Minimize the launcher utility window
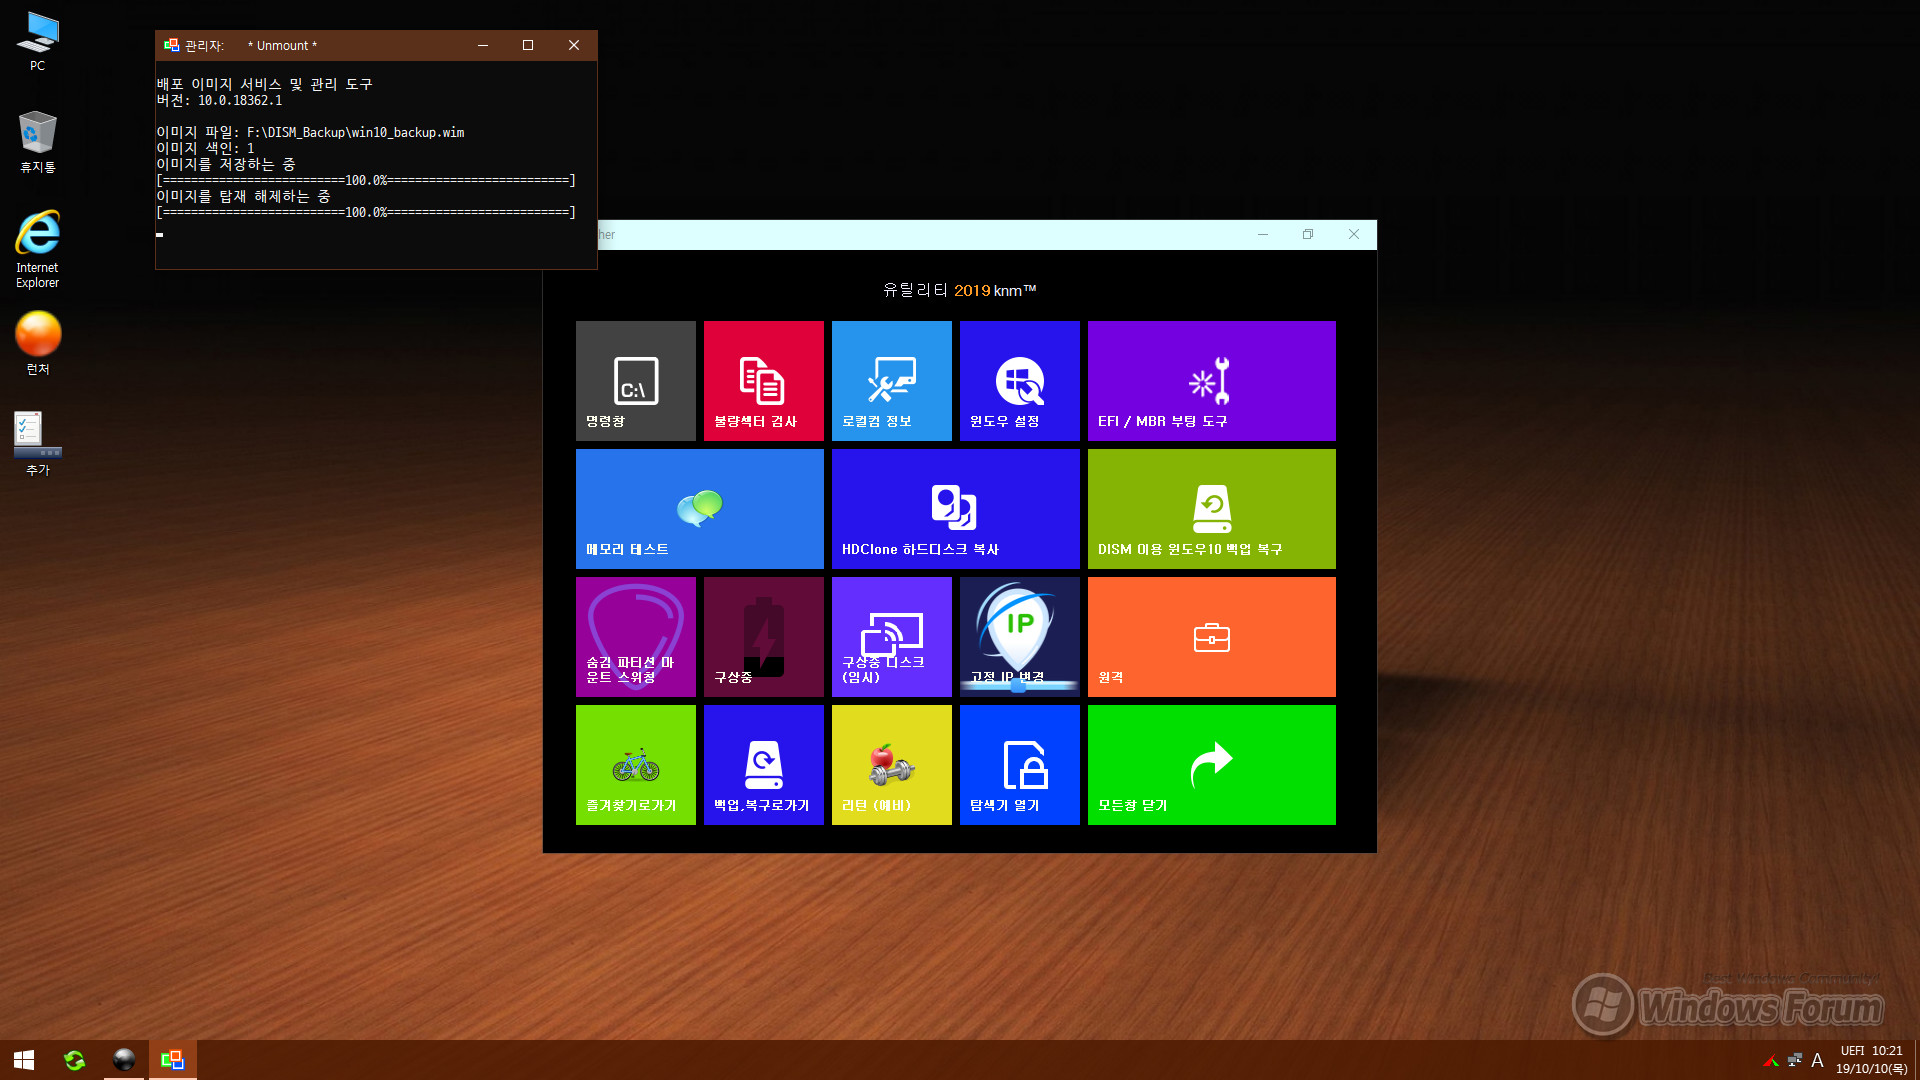This screenshot has height=1080, width=1920. click(x=1263, y=234)
